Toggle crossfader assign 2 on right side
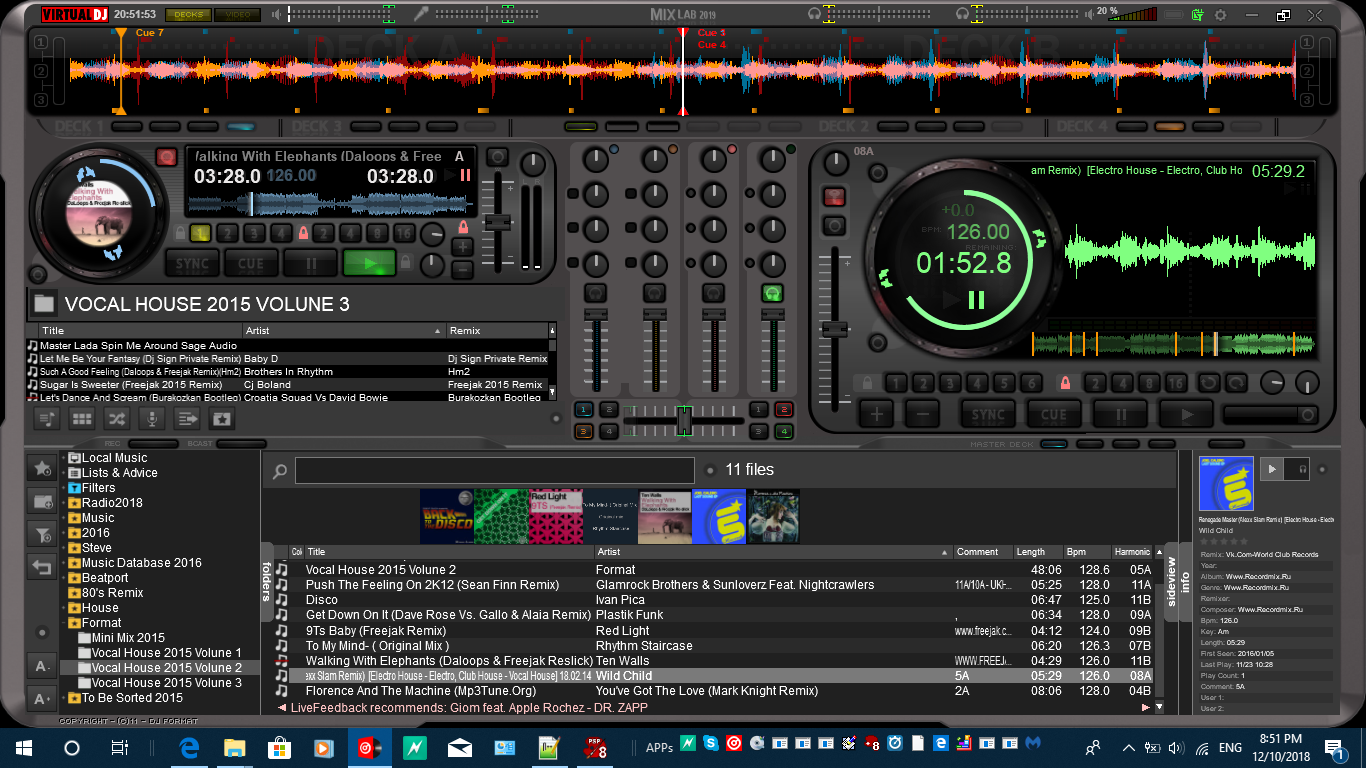Image resolution: width=1366 pixels, height=768 pixels. click(x=783, y=409)
